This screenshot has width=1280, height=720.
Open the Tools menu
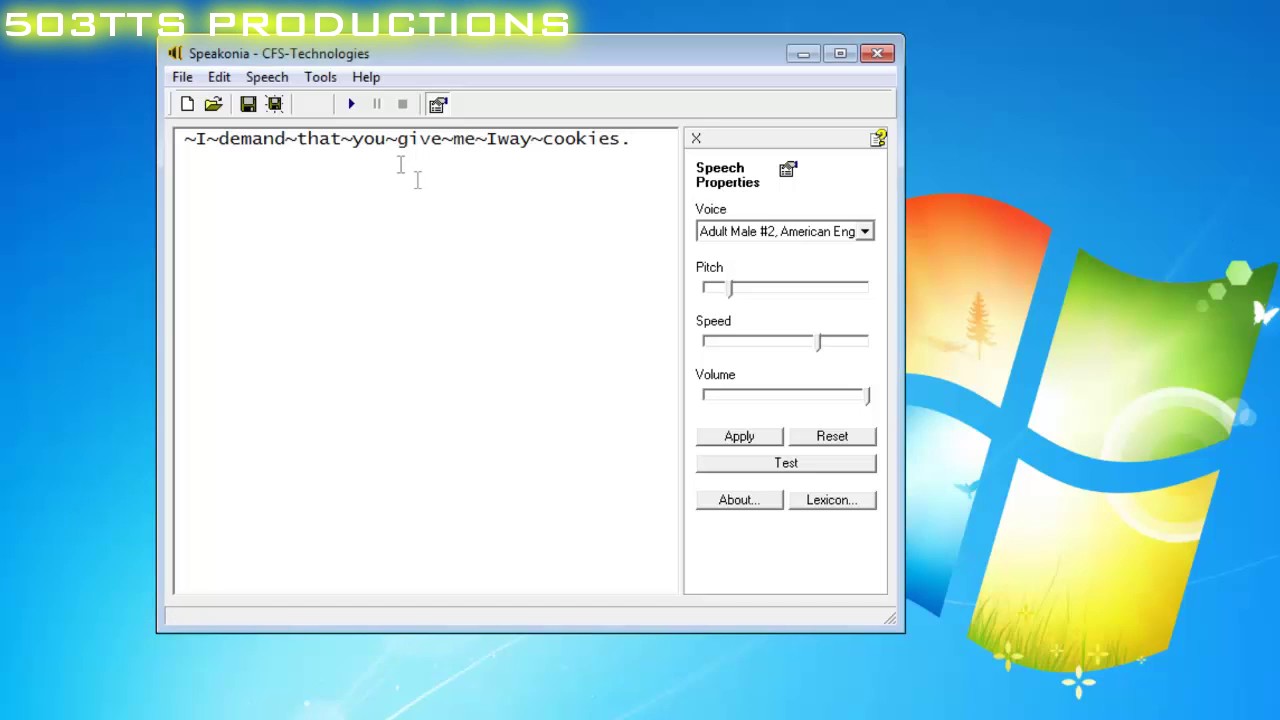pos(320,77)
